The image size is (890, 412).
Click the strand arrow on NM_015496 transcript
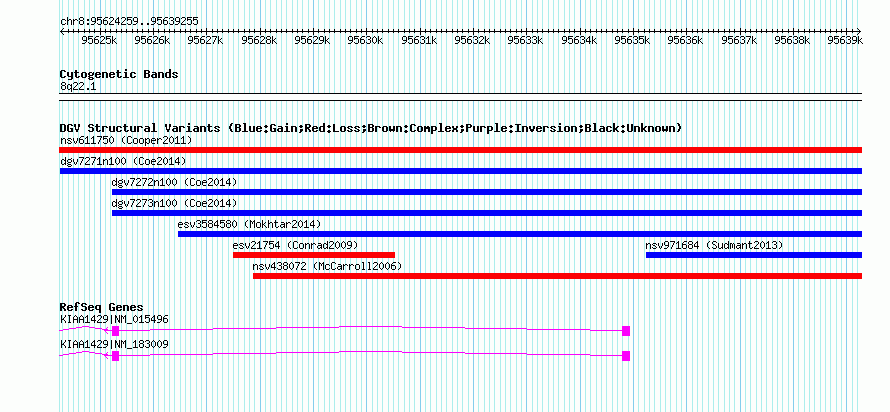tap(105, 331)
